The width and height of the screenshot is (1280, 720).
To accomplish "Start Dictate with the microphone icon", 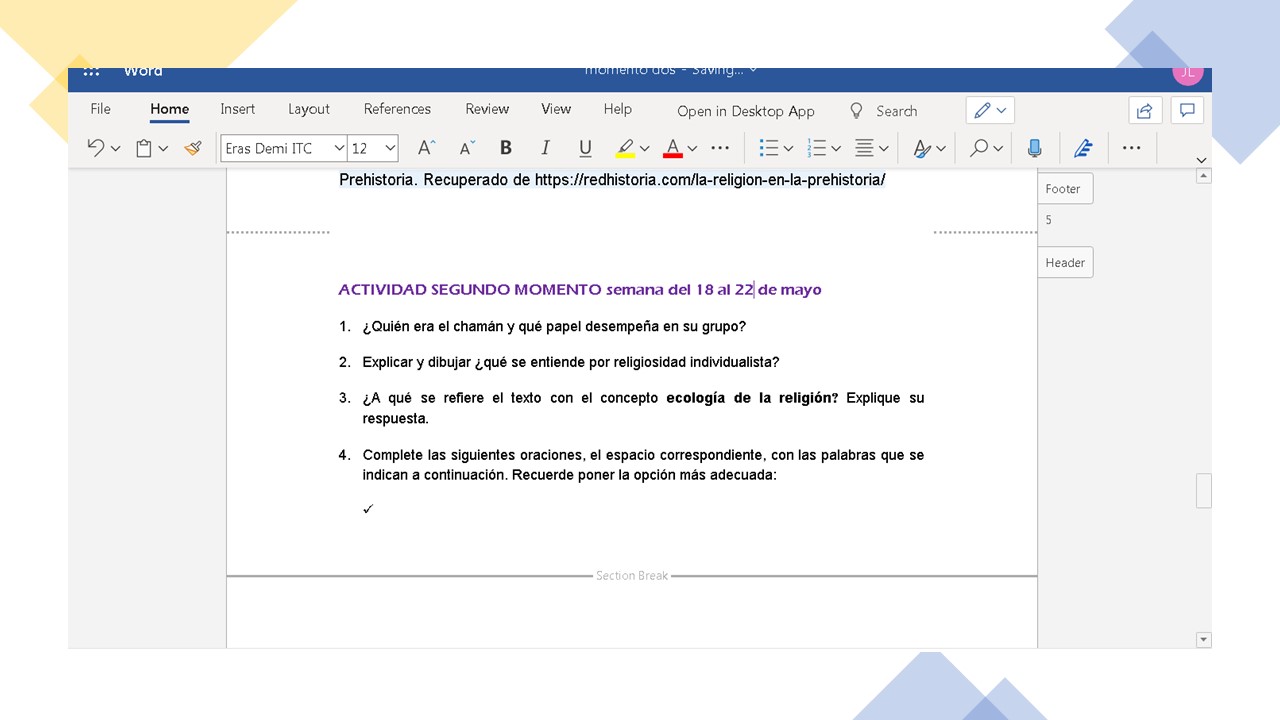I will pos(1035,148).
